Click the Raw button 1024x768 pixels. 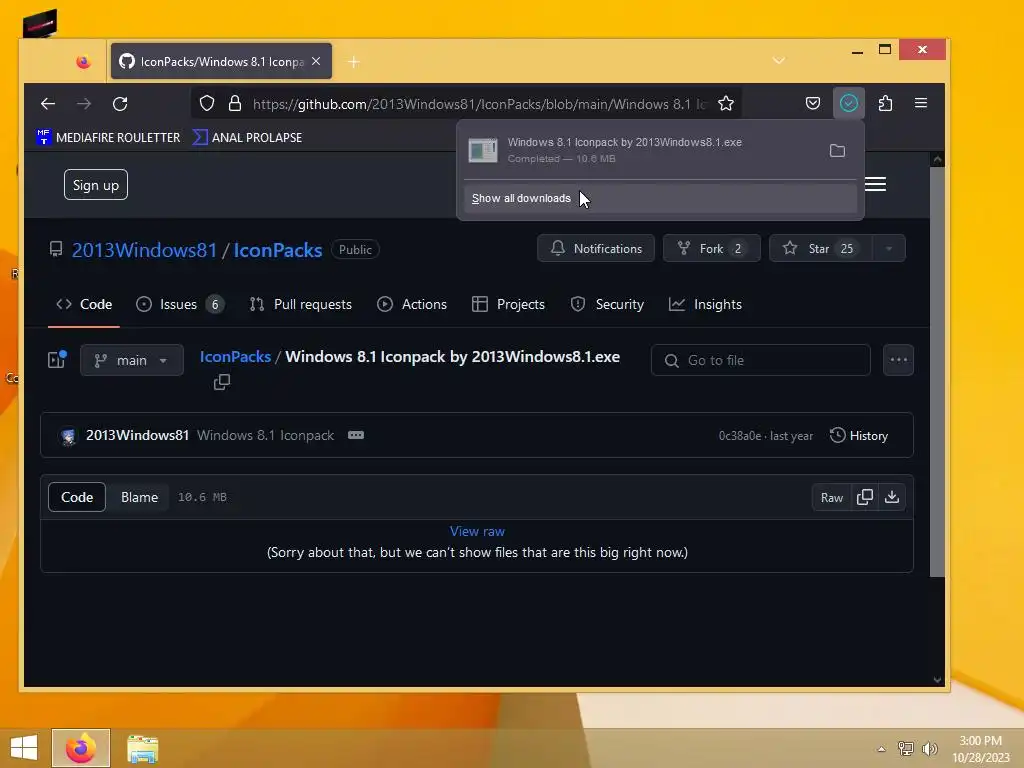[832, 497]
